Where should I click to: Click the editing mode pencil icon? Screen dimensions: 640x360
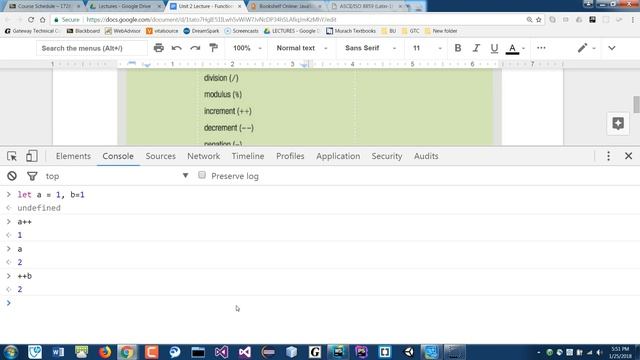click(582, 48)
